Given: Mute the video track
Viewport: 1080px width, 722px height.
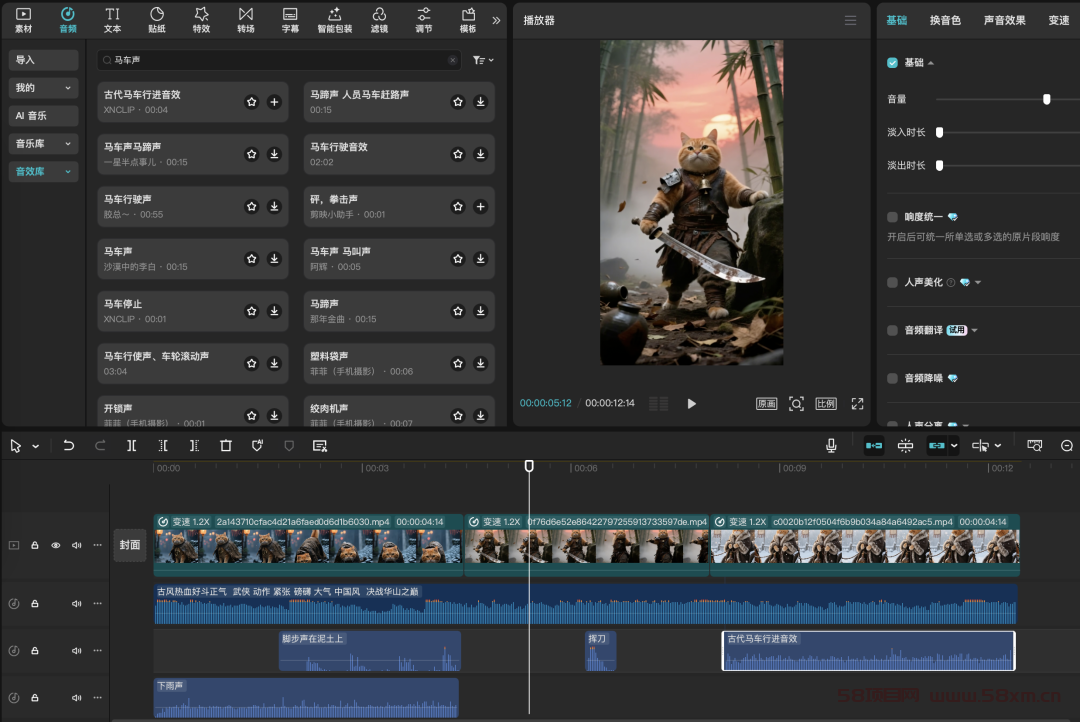Looking at the screenshot, I should pos(76,545).
